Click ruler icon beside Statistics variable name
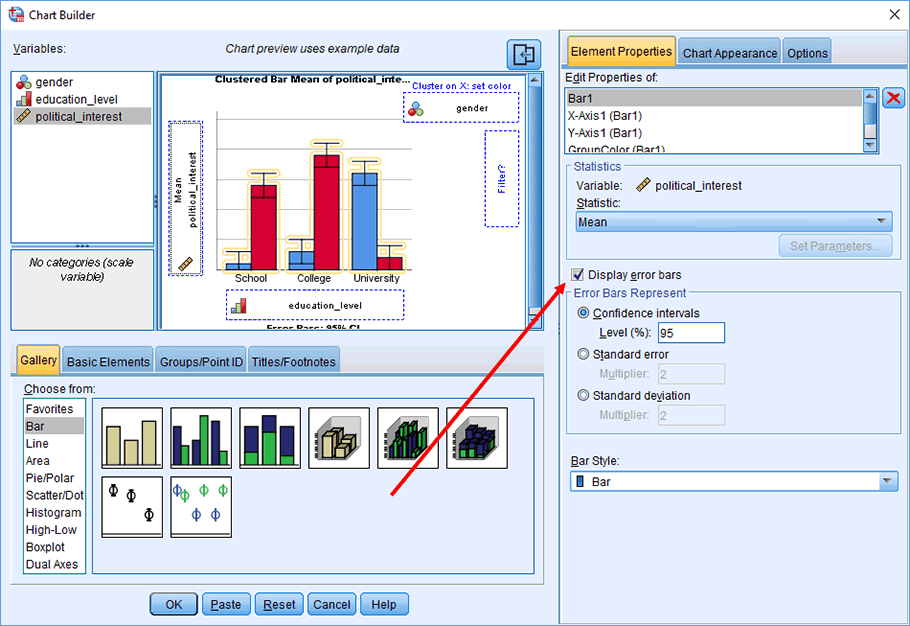 click(x=643, y=185)
